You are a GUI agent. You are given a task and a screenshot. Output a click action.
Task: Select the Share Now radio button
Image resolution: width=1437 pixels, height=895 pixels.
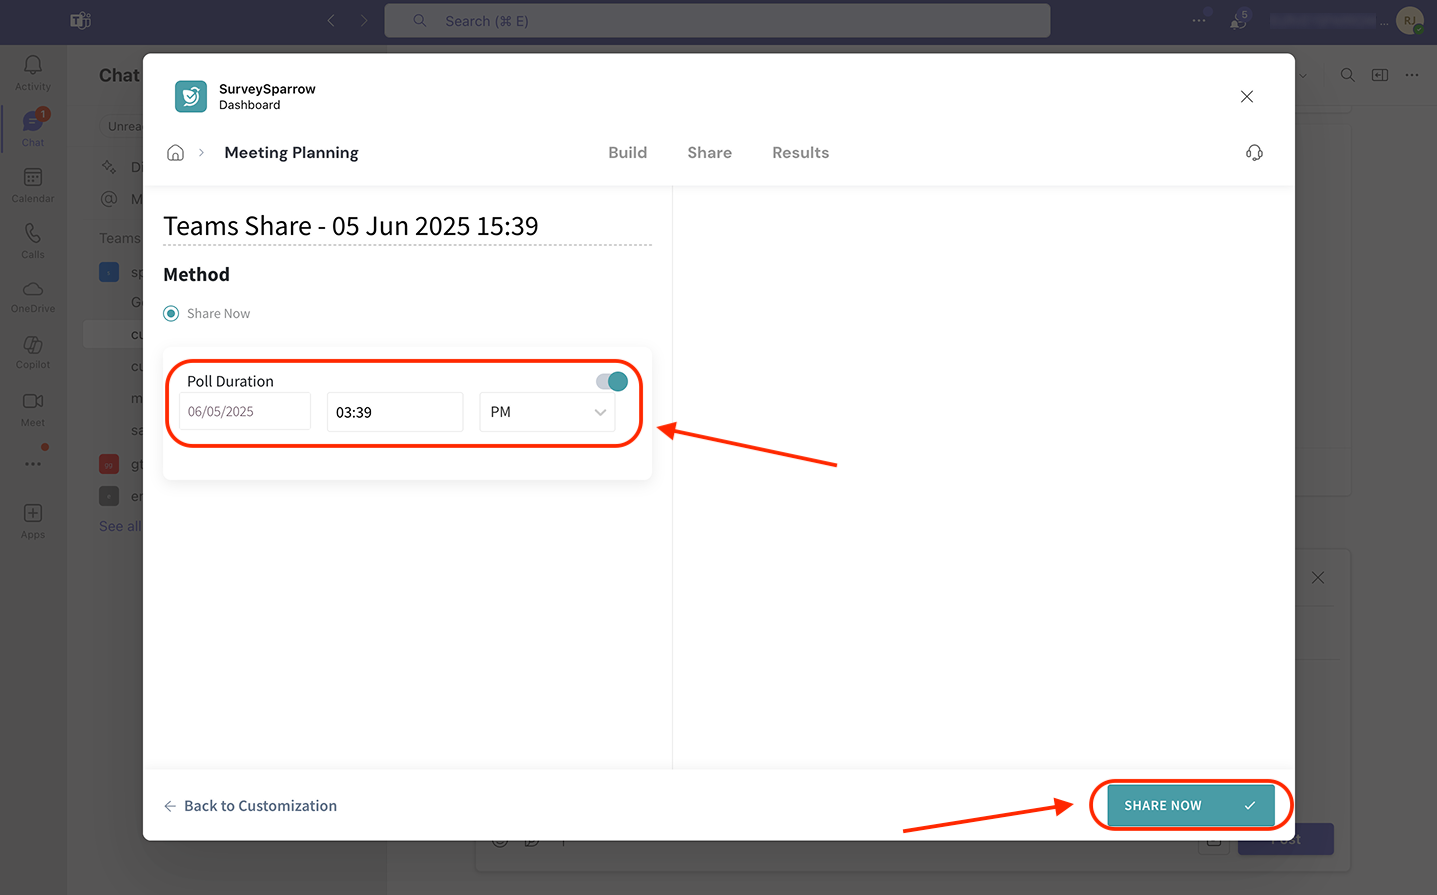click(172, 314)
